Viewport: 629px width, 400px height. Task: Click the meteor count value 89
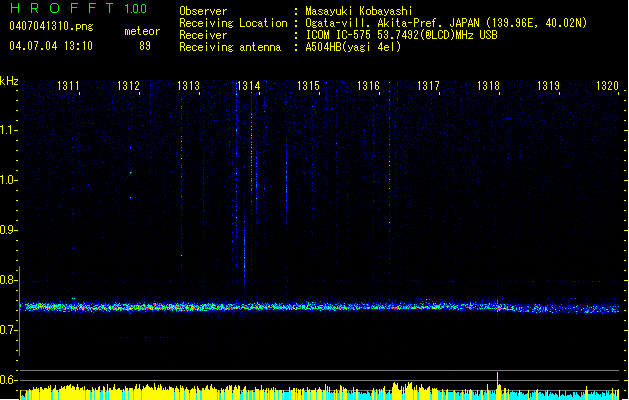(x=145, y=46)
